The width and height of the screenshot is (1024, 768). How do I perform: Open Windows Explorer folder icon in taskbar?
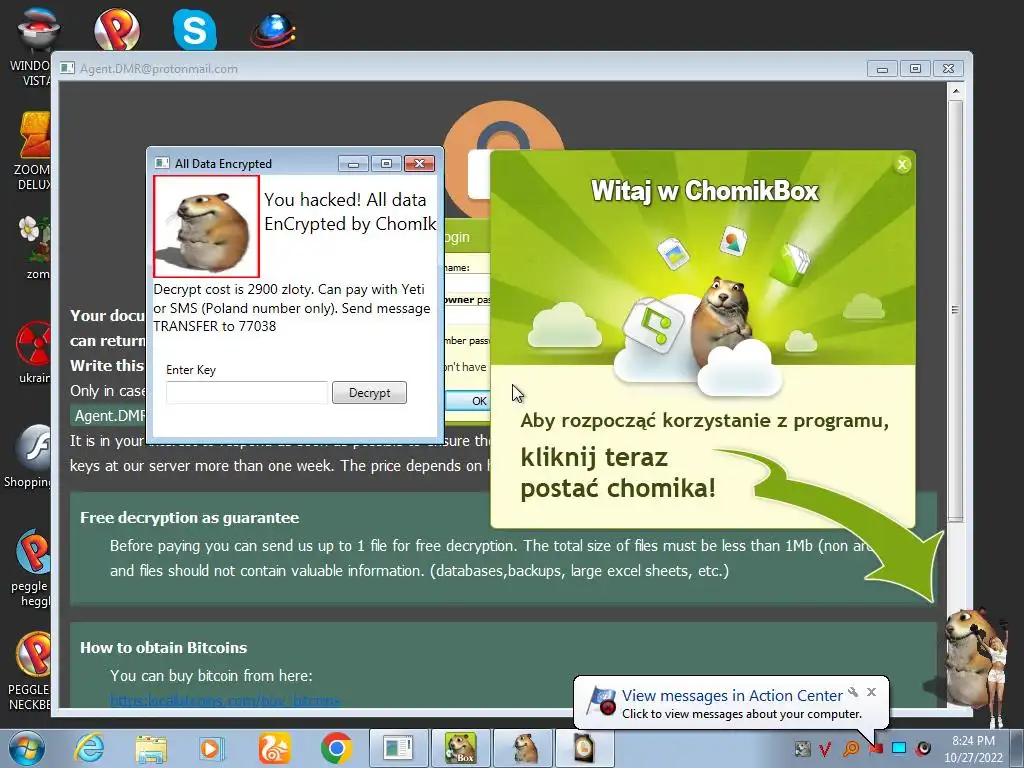(x=151, y=748)
